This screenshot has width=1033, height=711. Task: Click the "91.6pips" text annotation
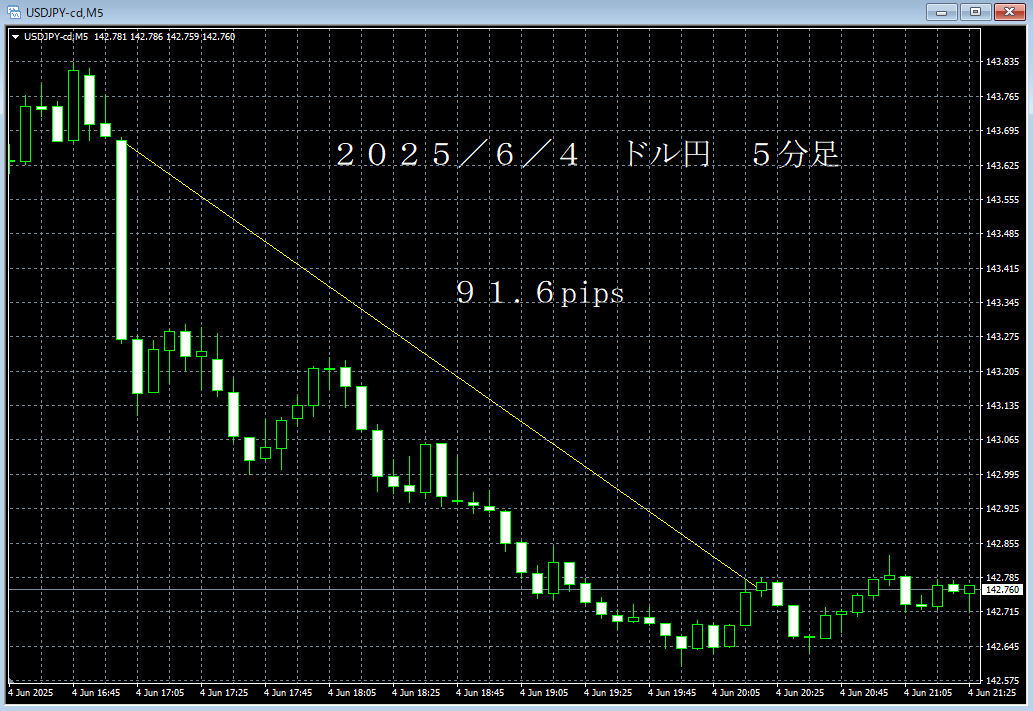[540, 293]
